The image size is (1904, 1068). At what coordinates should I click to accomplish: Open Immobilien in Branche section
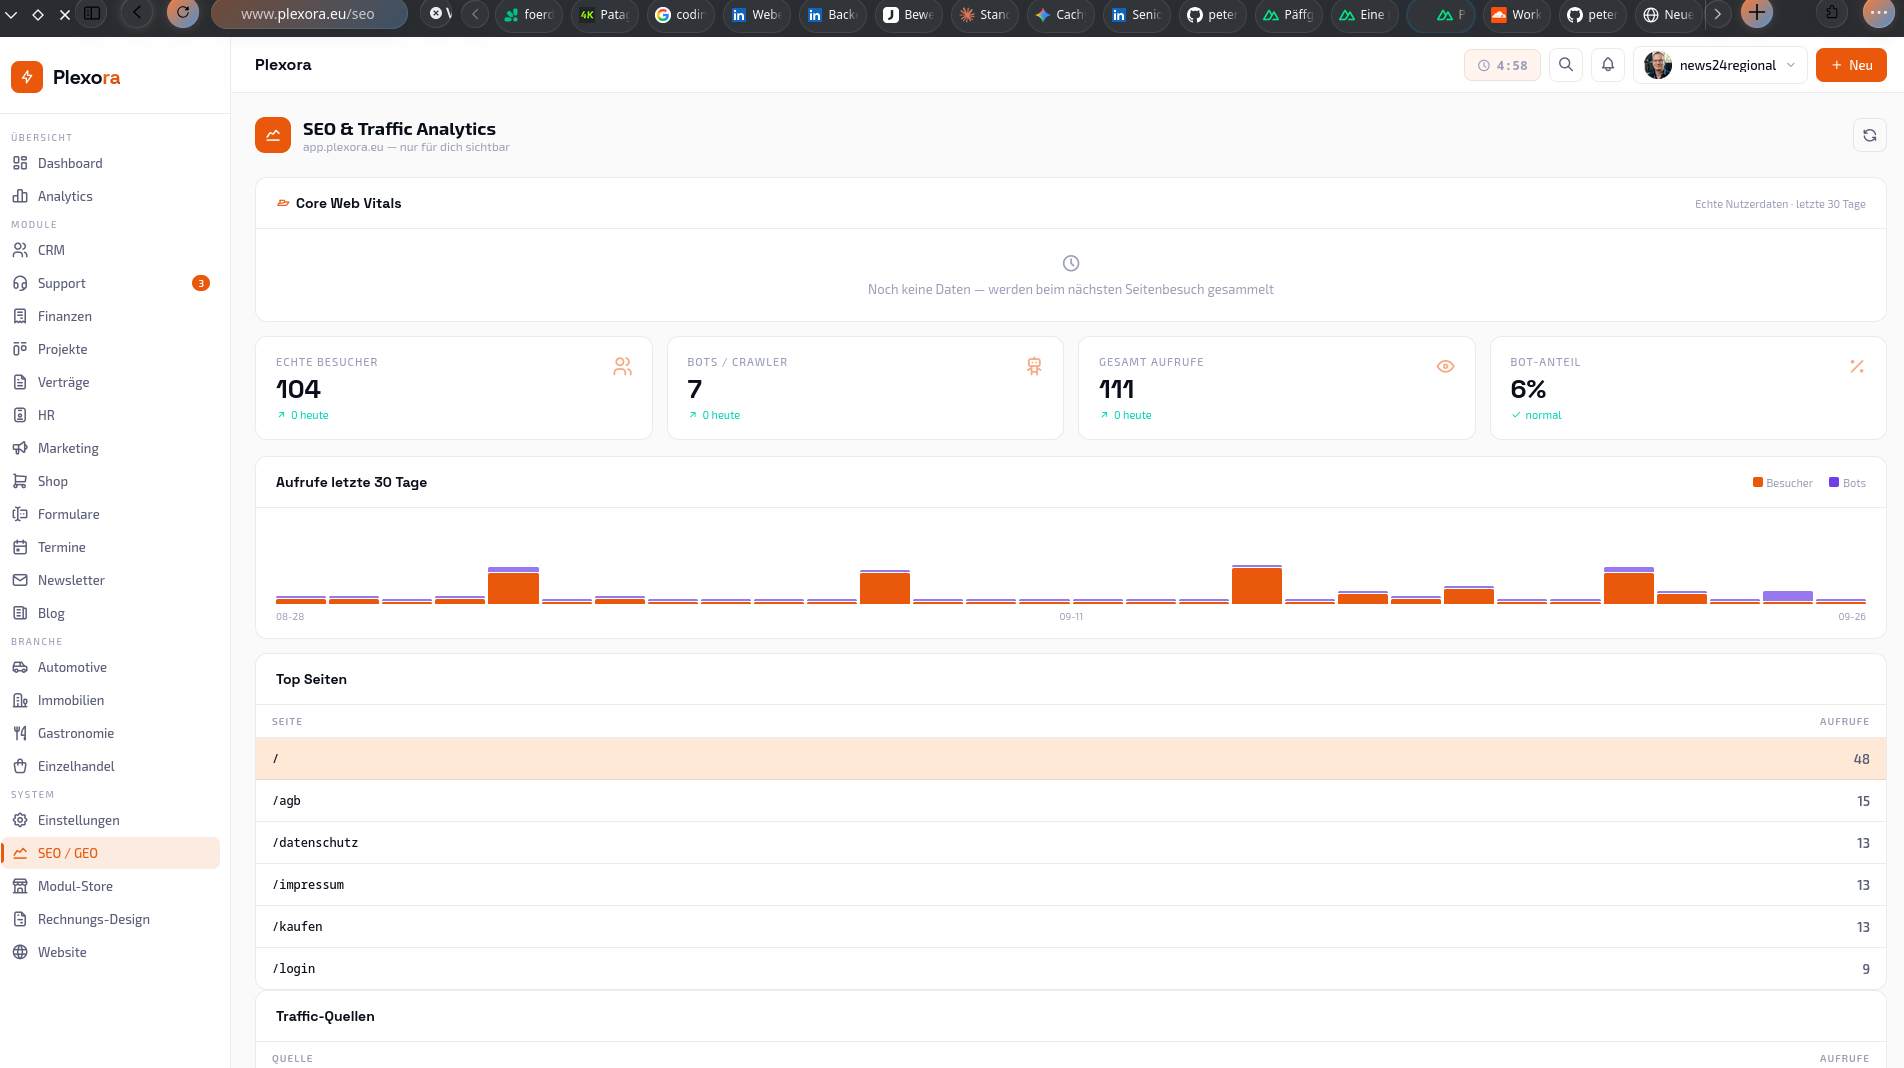(x=110, y=700)
